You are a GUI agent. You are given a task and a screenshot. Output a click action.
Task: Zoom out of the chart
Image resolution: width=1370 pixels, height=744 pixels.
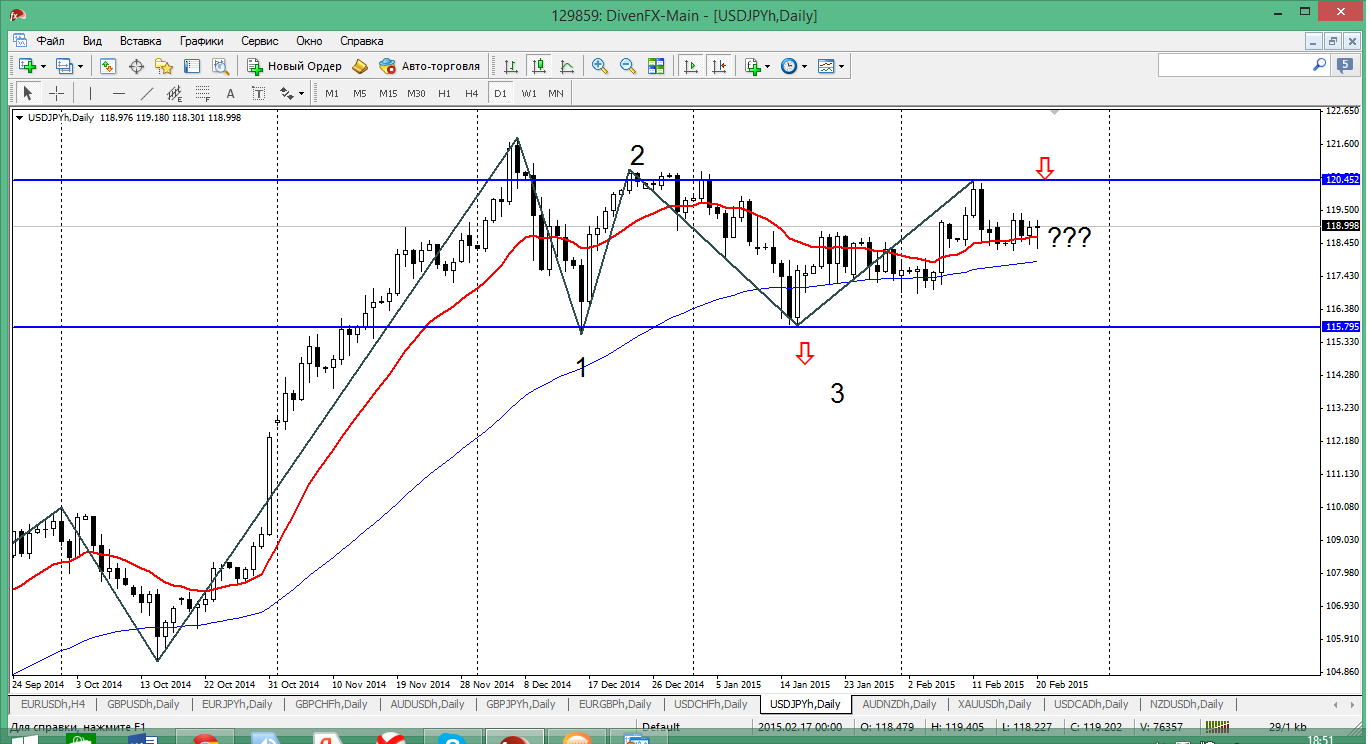(628, 66)
